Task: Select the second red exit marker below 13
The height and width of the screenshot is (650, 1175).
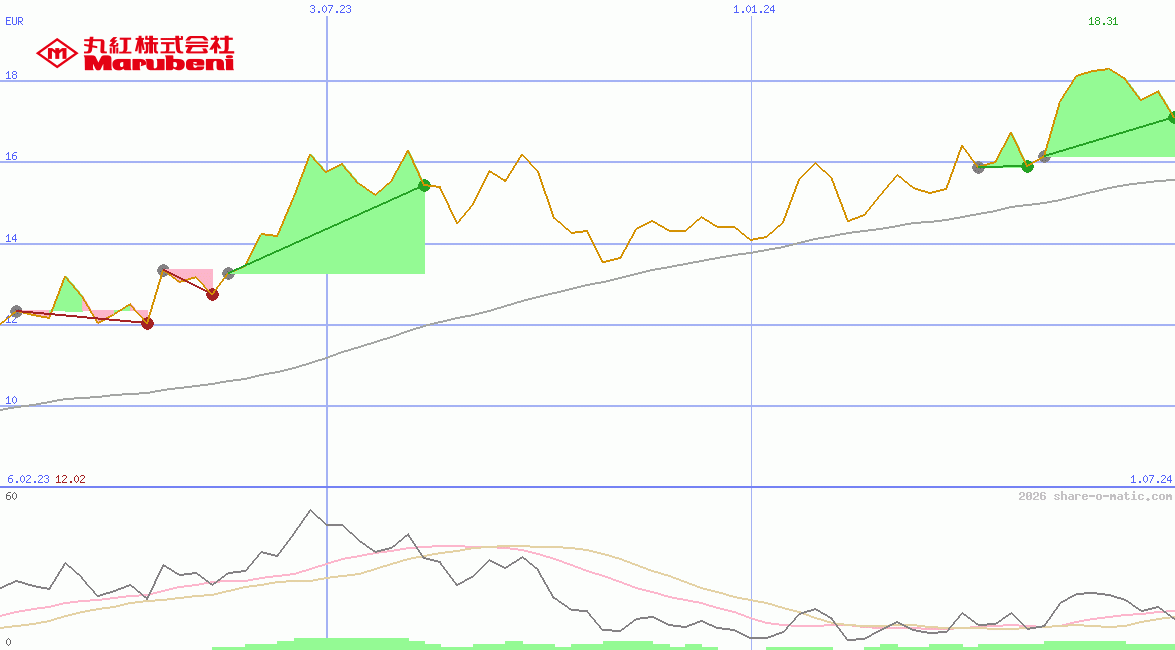Action: [212, 294]
